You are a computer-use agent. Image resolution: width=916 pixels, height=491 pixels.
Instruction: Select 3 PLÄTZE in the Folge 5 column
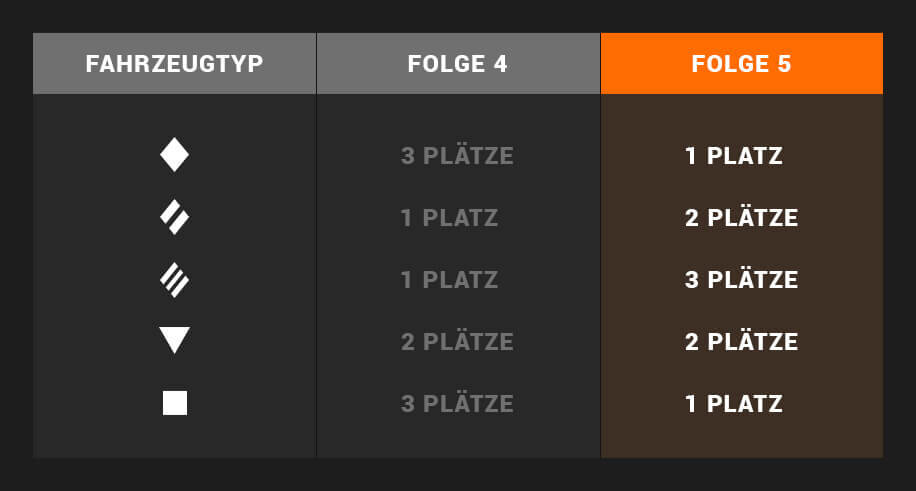coord(741,280)
